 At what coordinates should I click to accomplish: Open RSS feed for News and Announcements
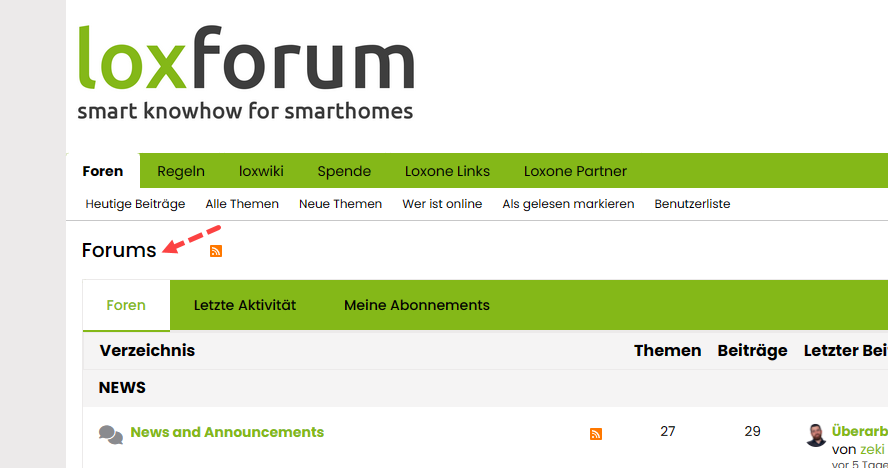[x=596, y=434]
